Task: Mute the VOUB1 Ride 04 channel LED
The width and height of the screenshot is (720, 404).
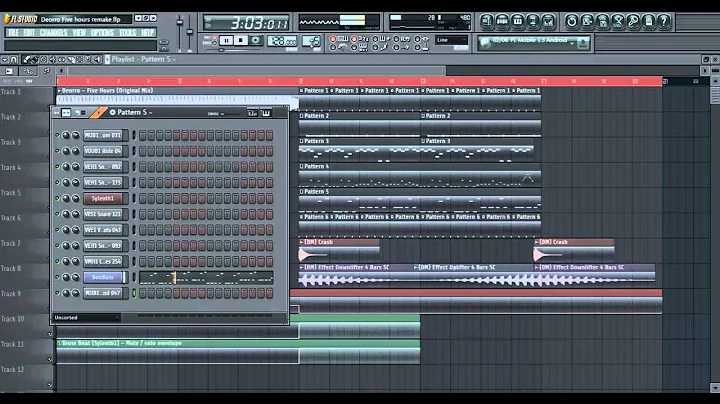Action: [57, 151]
